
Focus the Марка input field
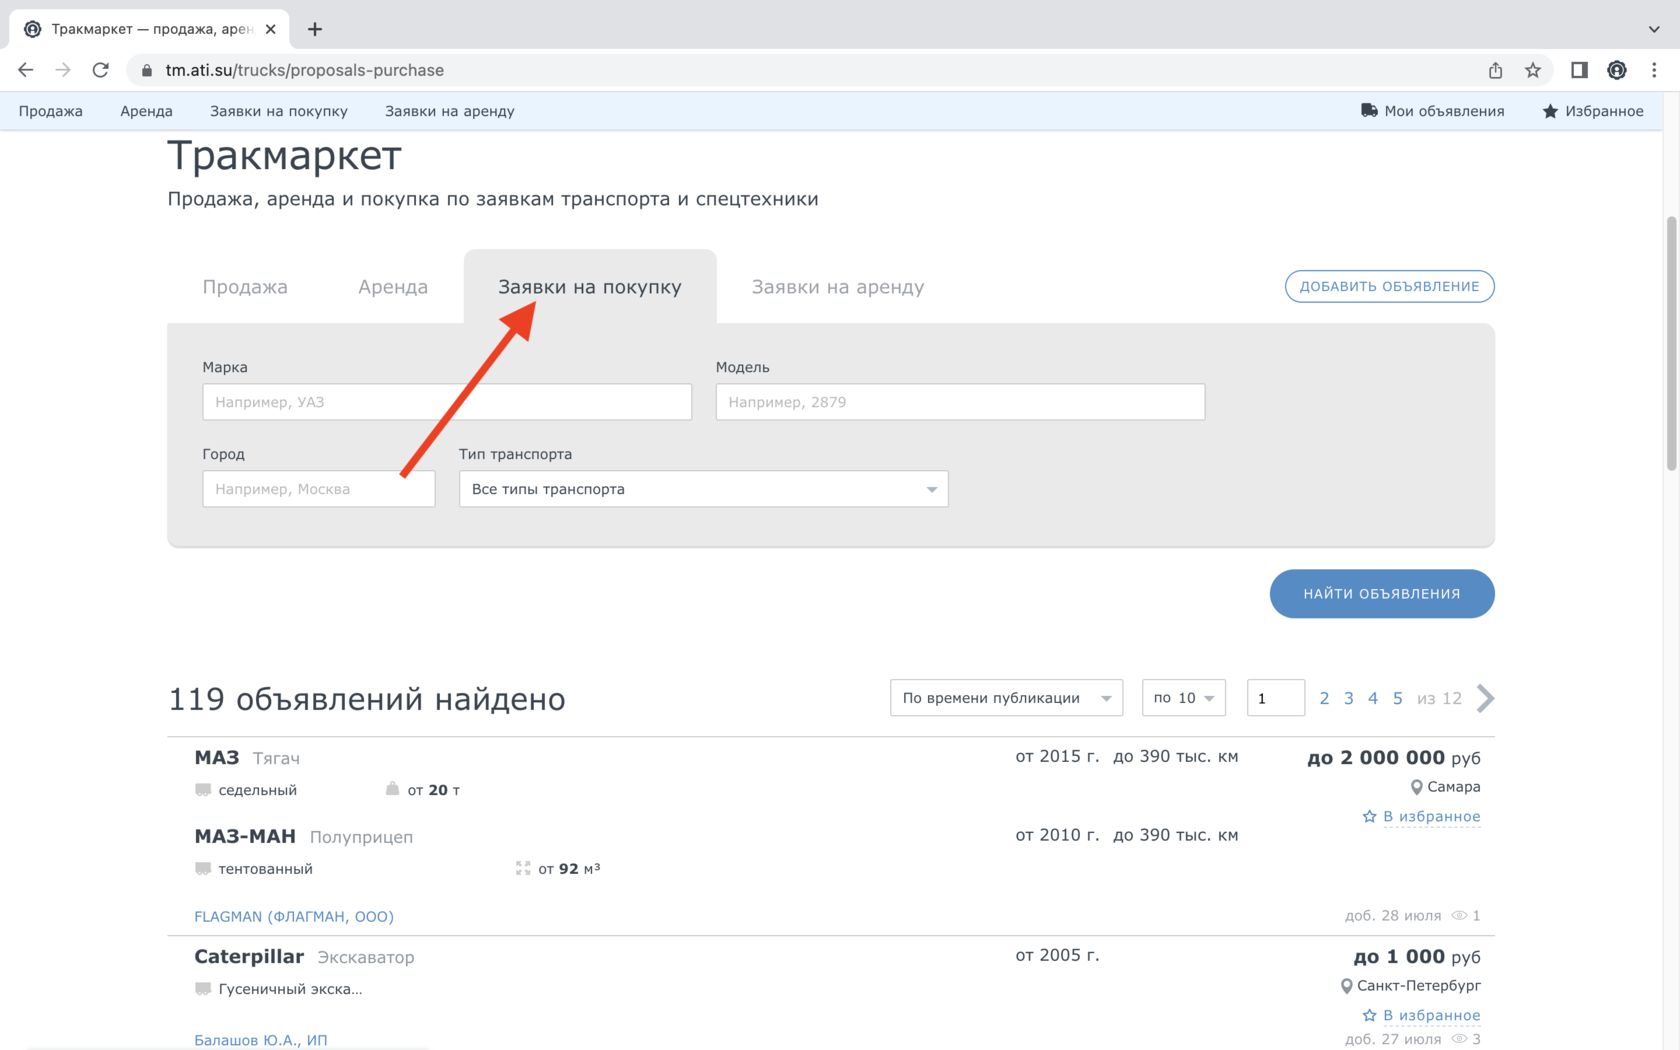tap(447, 402)
